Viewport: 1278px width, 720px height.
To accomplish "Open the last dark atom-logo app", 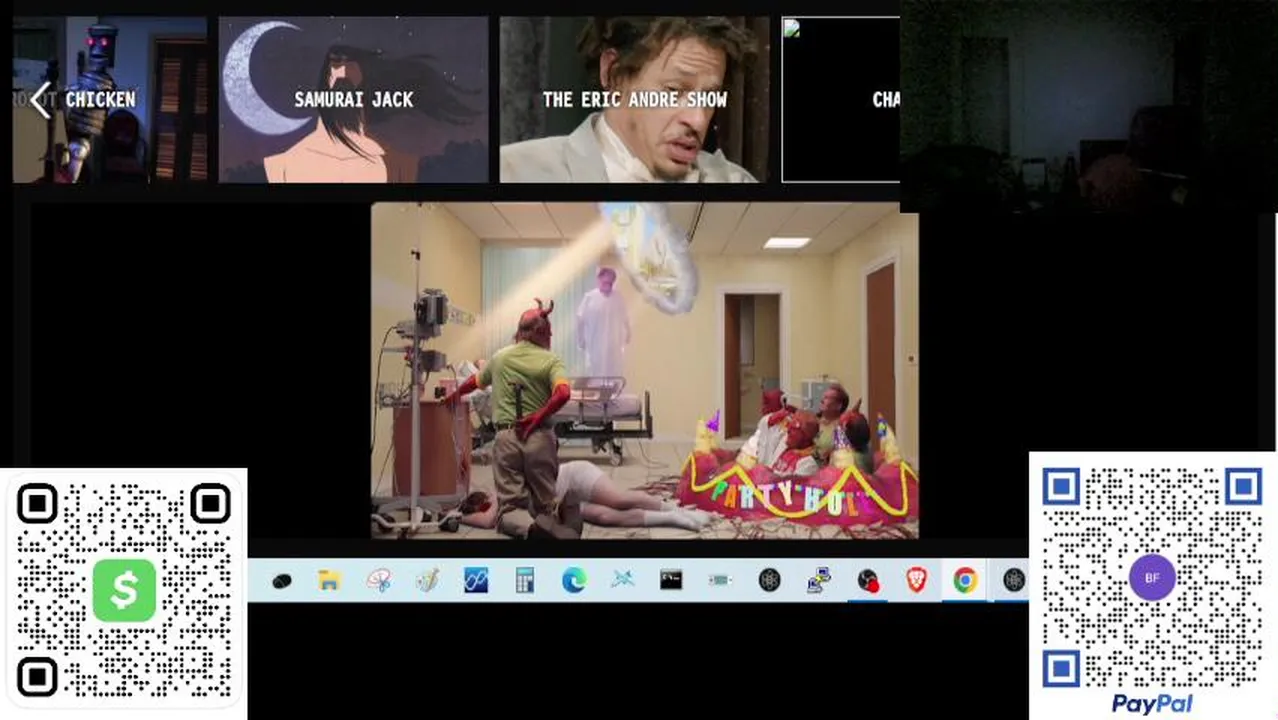I will click(x=1014, y=580).
